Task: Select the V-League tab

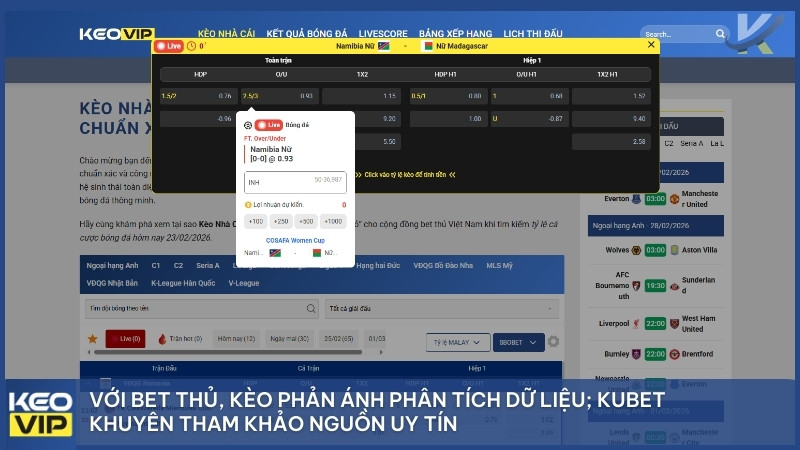Action: coord(244,283)
